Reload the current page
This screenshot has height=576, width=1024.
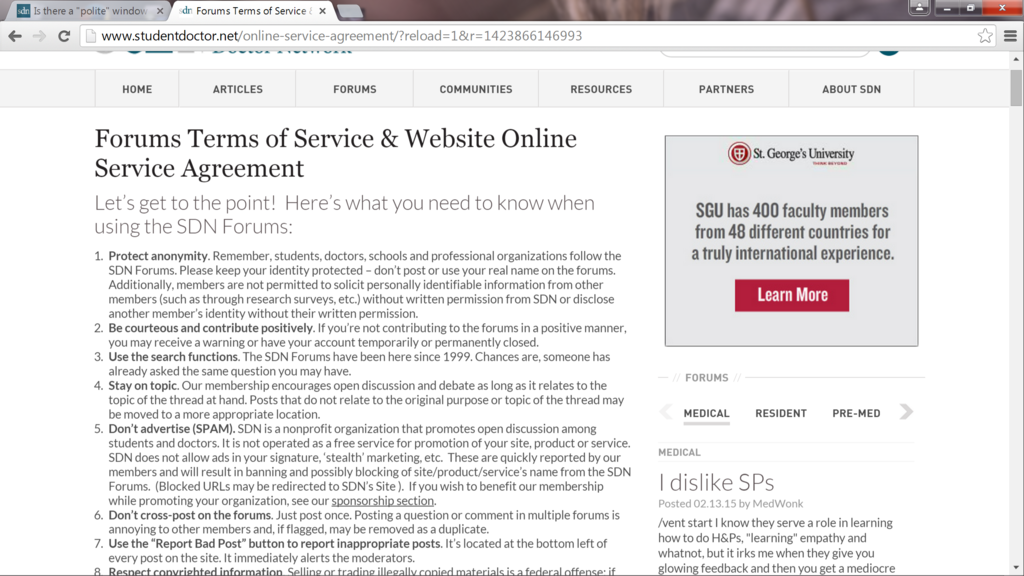coord(64,36)
